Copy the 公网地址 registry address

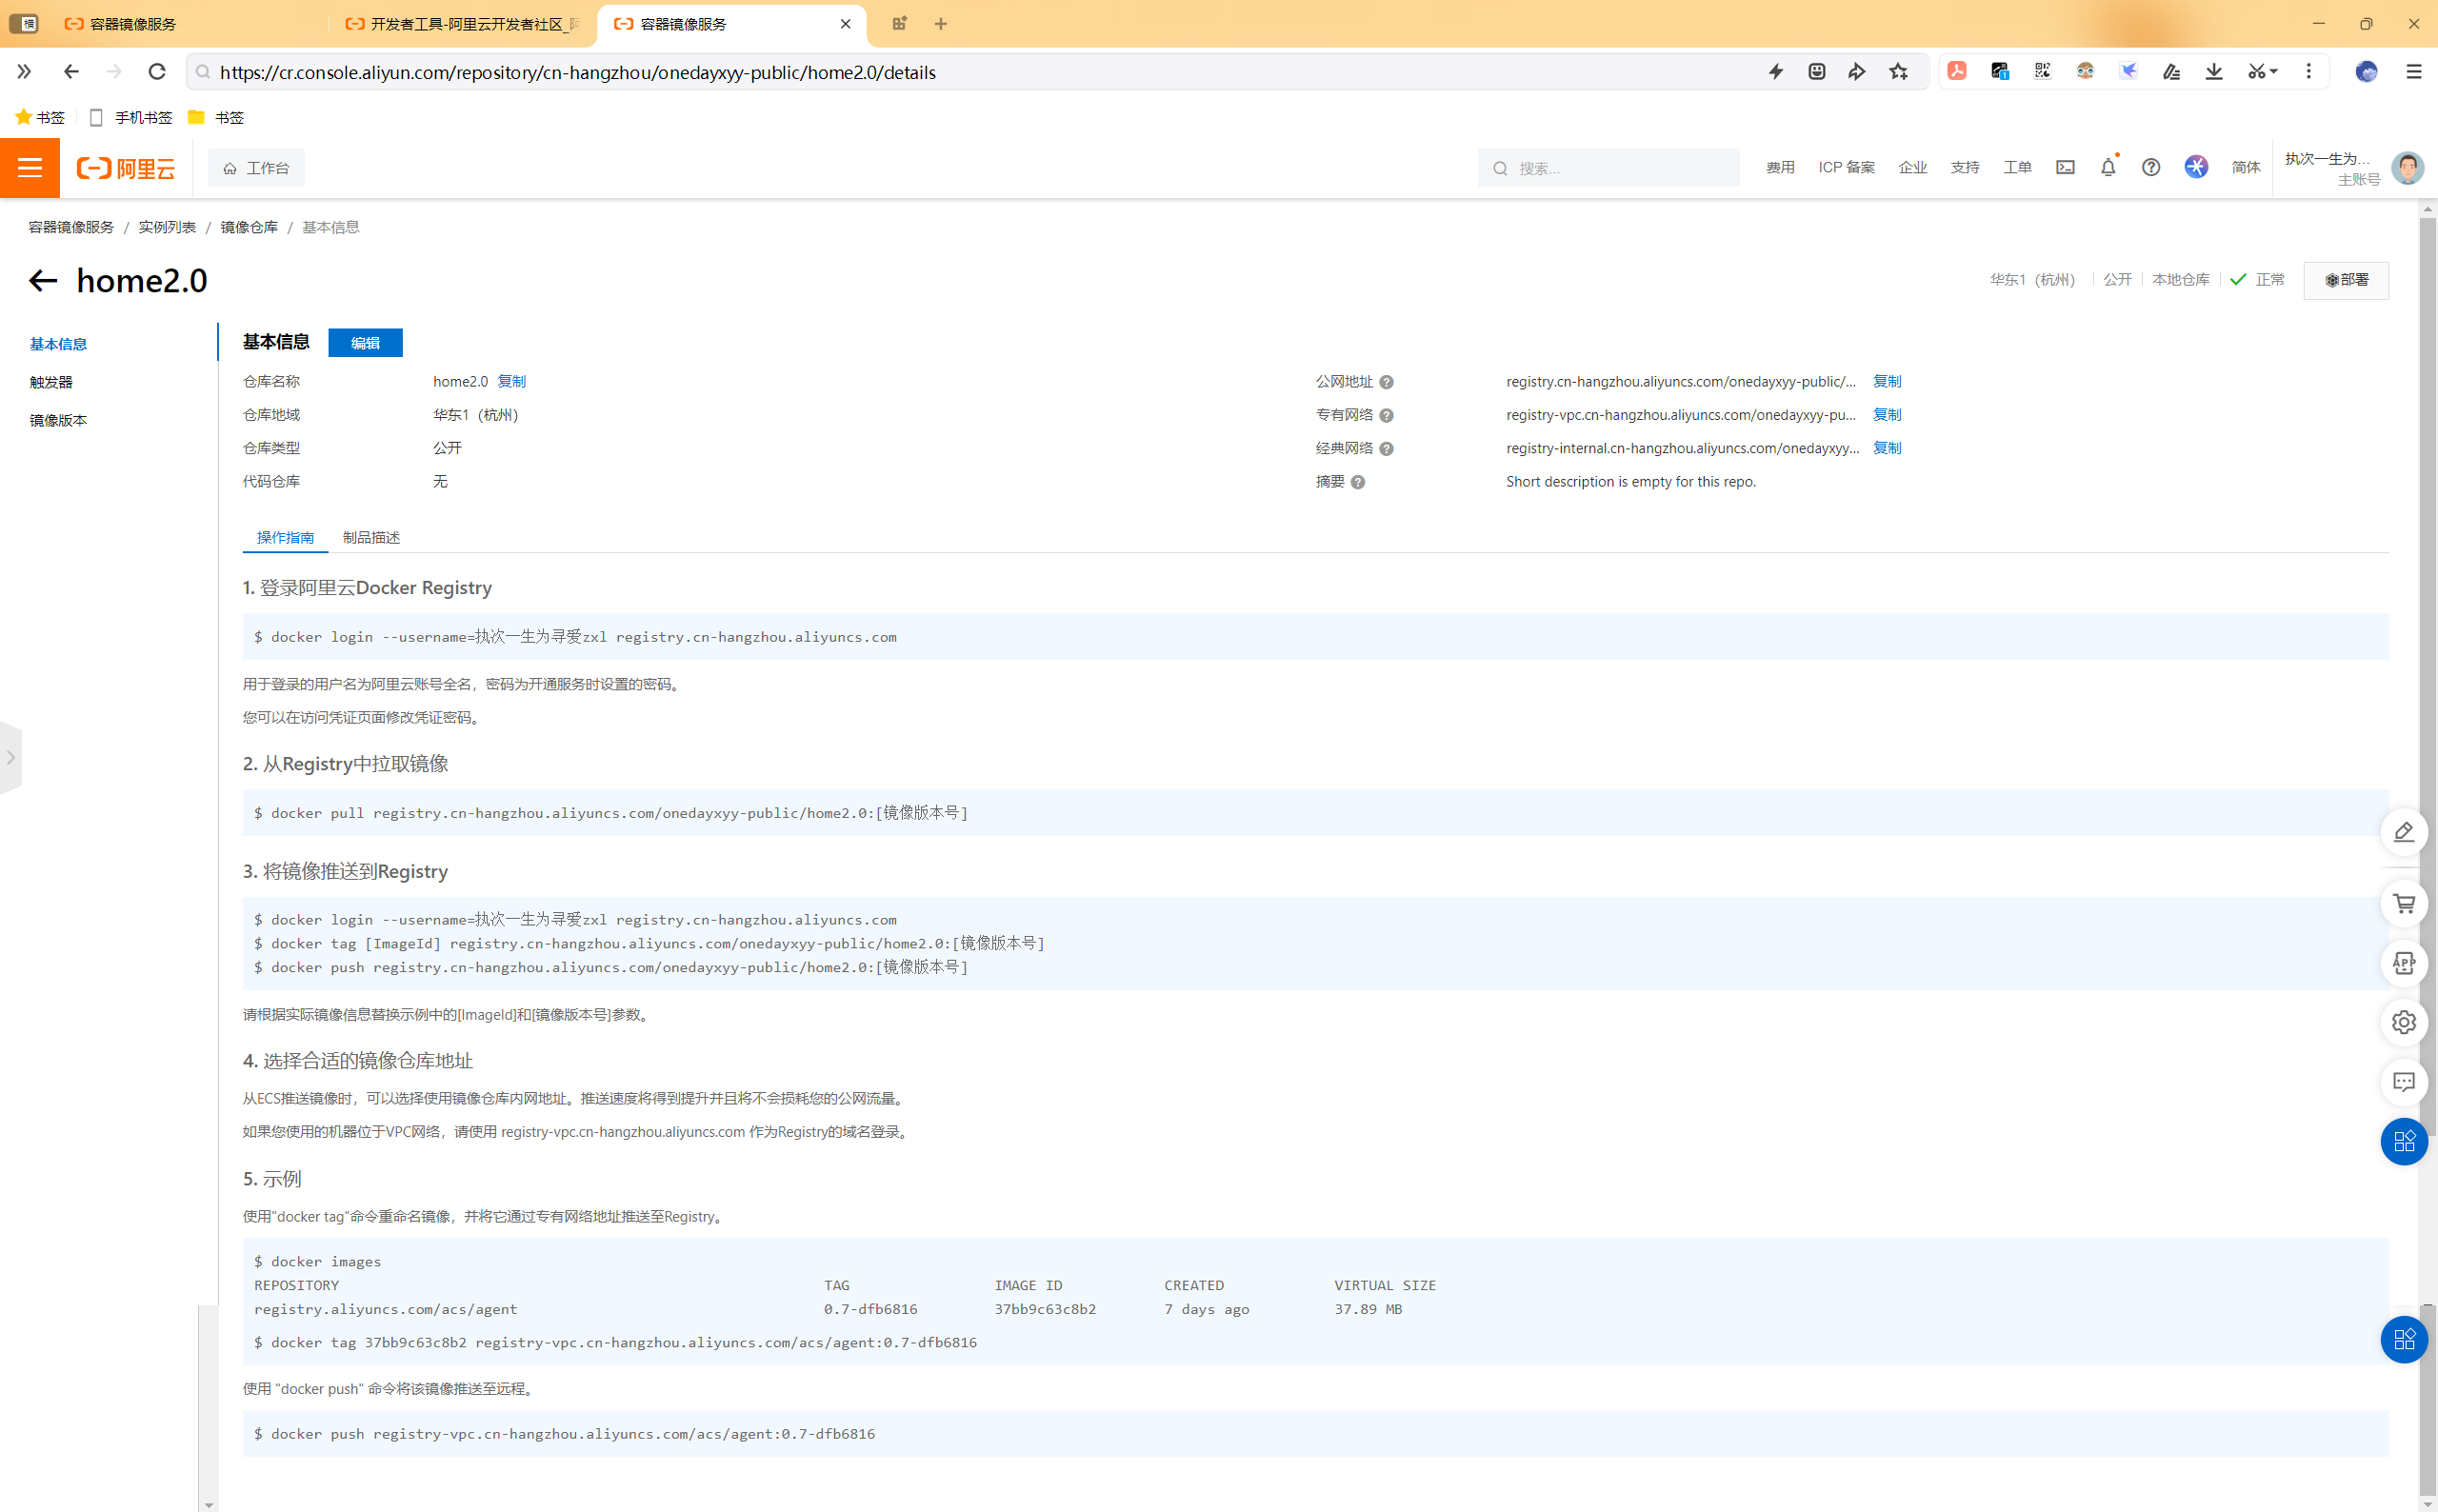(x=1887, y=382)
